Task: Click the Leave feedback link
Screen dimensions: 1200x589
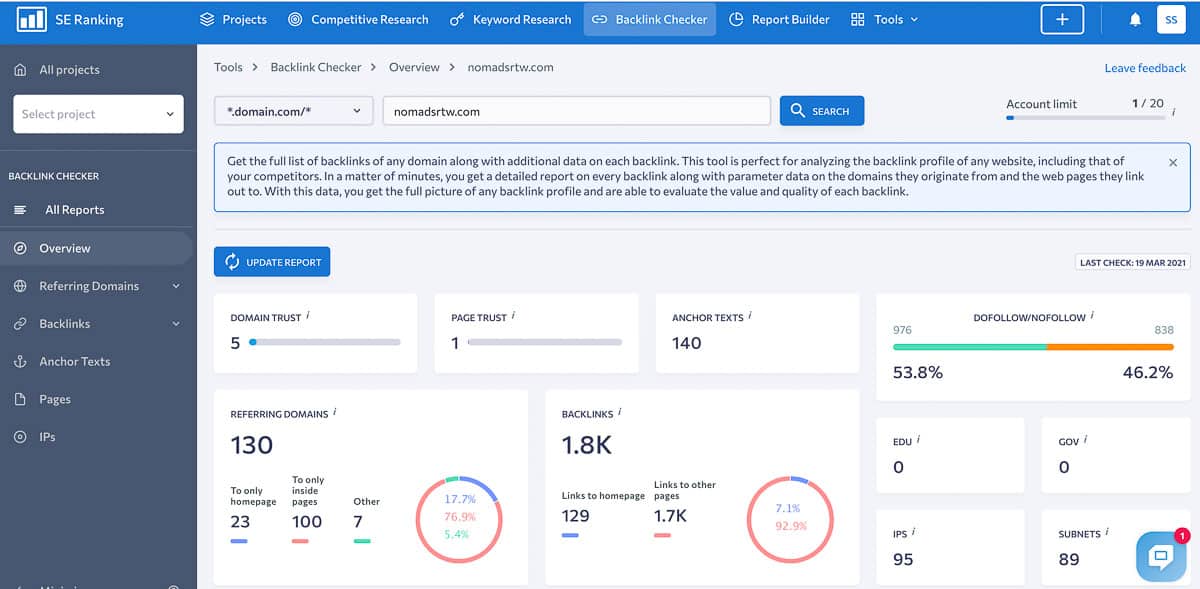Action: tap(1144, 68)
